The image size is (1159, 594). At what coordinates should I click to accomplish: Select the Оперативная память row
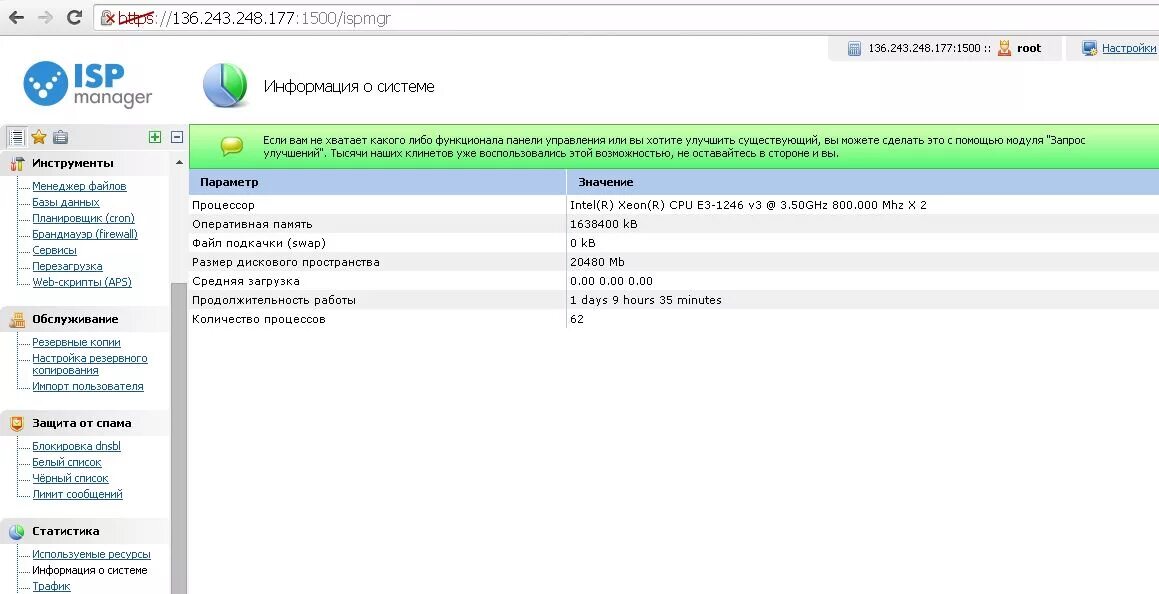coord(674,224)
